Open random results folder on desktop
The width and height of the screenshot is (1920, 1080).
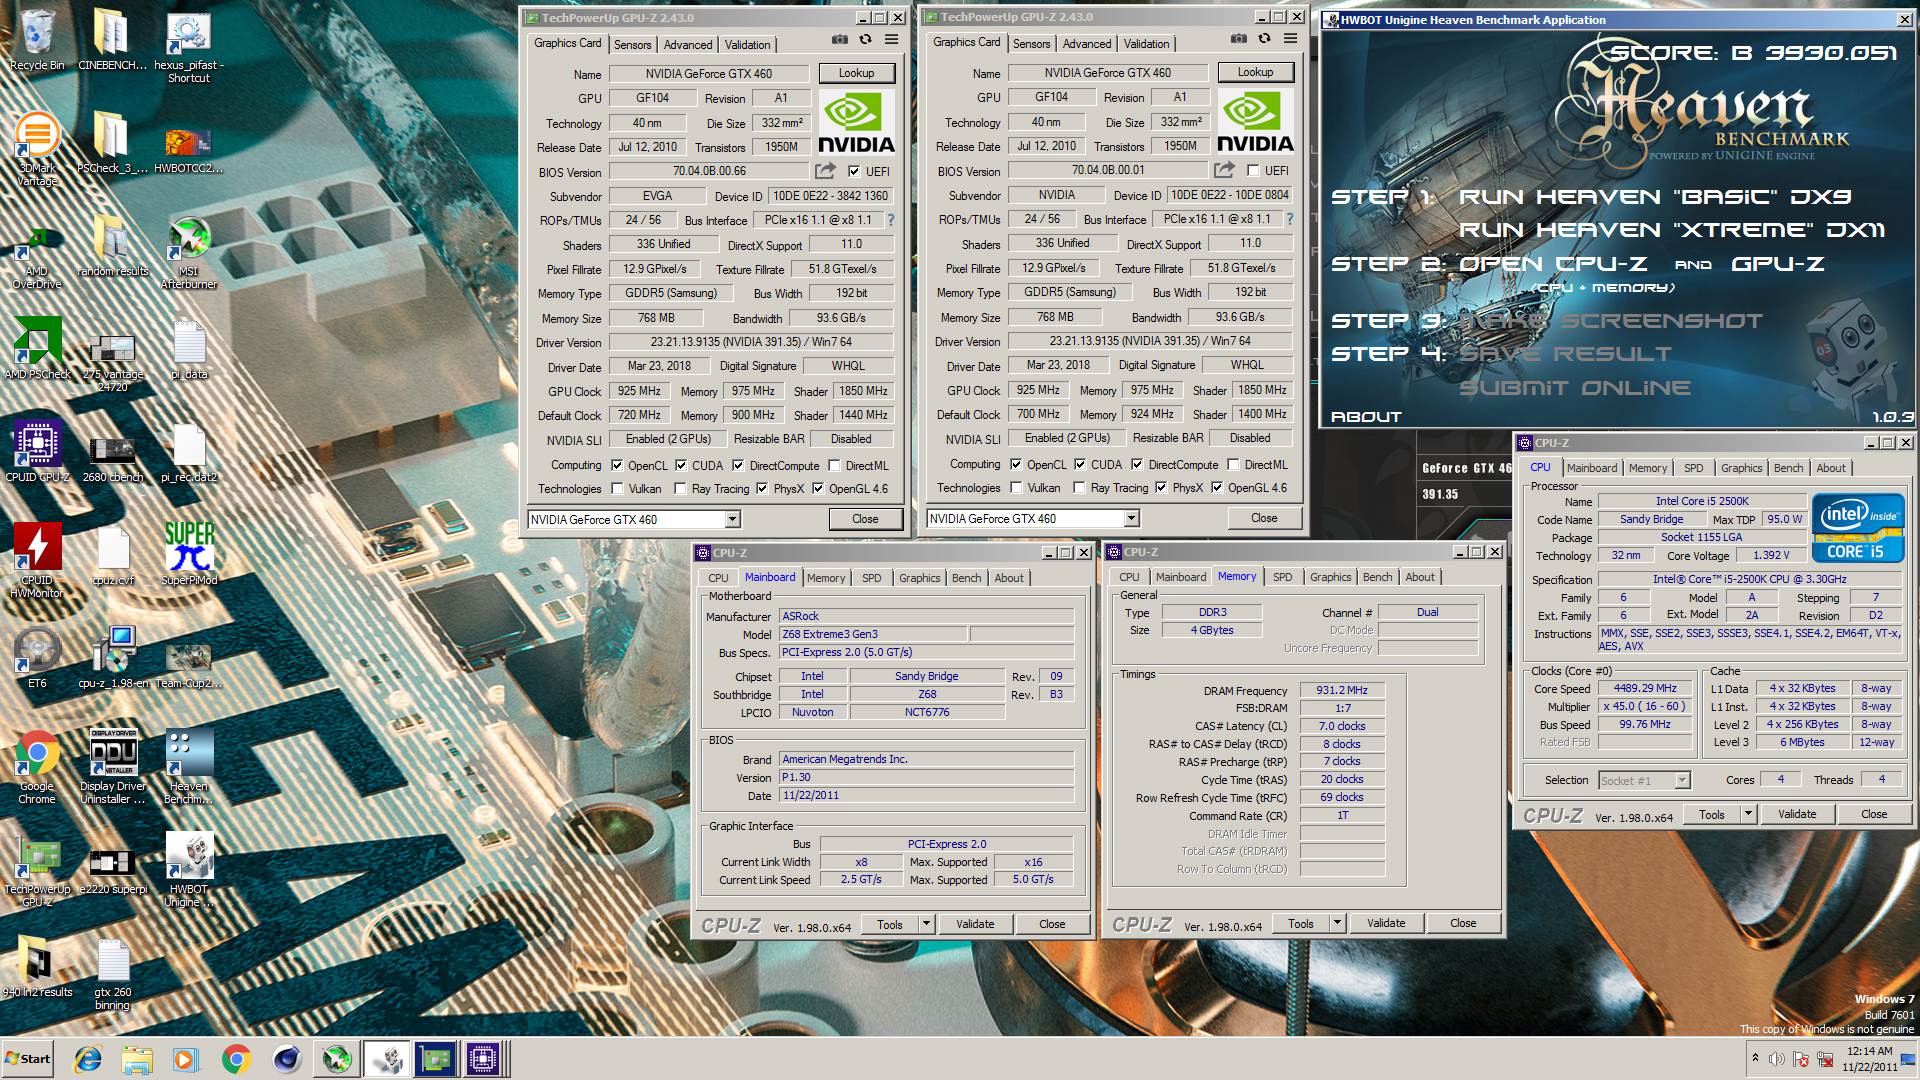click(113, 245)
